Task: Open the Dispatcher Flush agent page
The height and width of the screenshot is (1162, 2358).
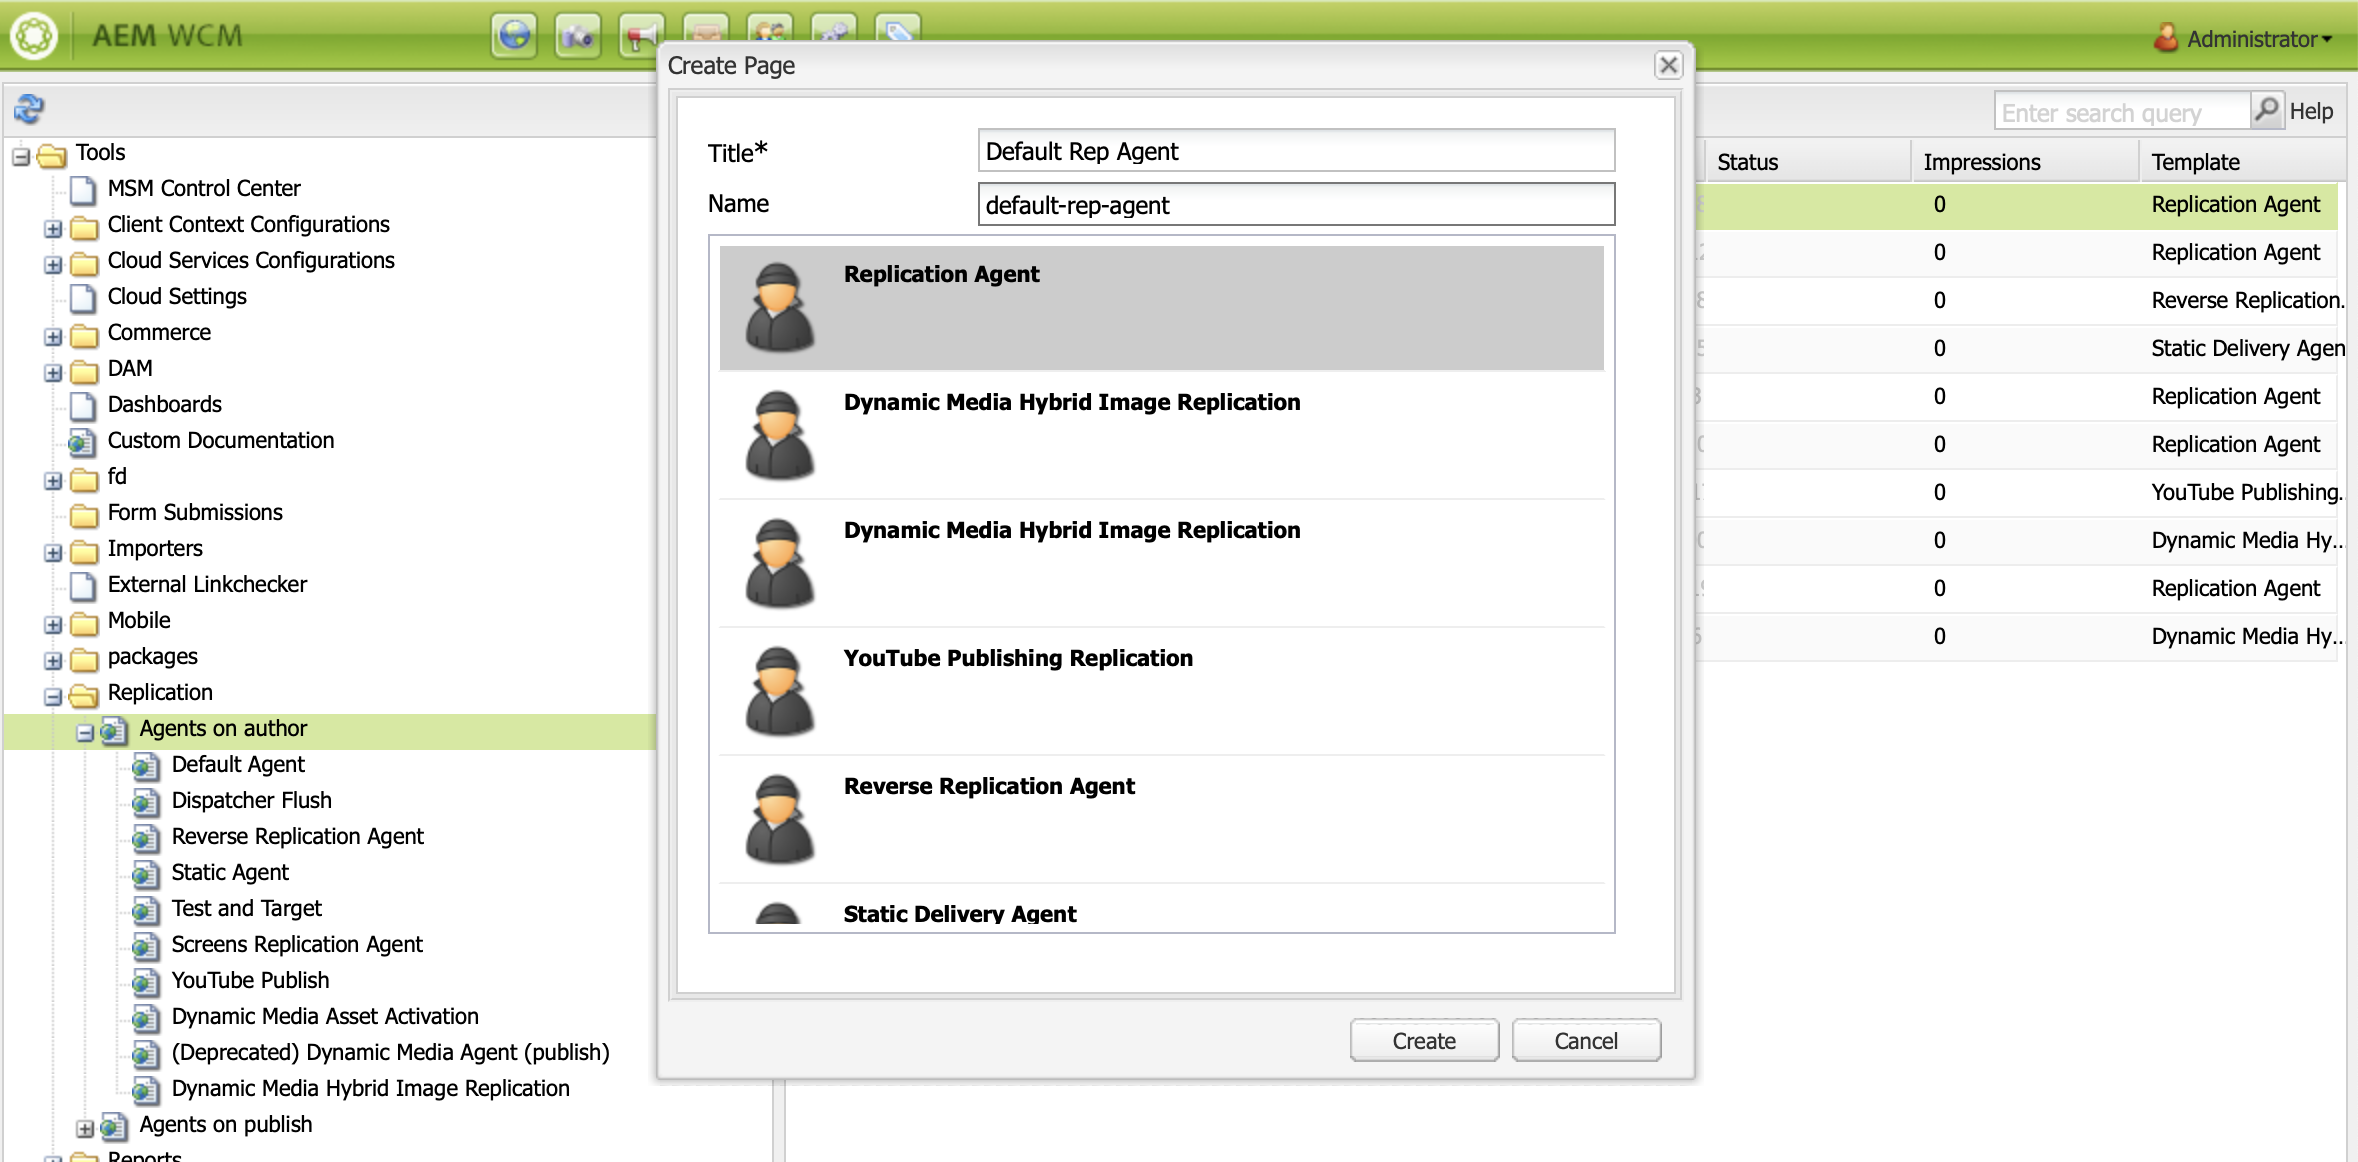Action: [251, 800]
